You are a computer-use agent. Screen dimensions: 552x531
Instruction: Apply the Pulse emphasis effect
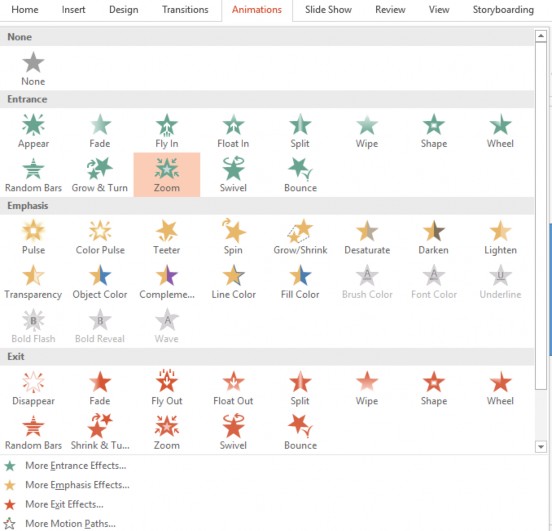point(33,237)
